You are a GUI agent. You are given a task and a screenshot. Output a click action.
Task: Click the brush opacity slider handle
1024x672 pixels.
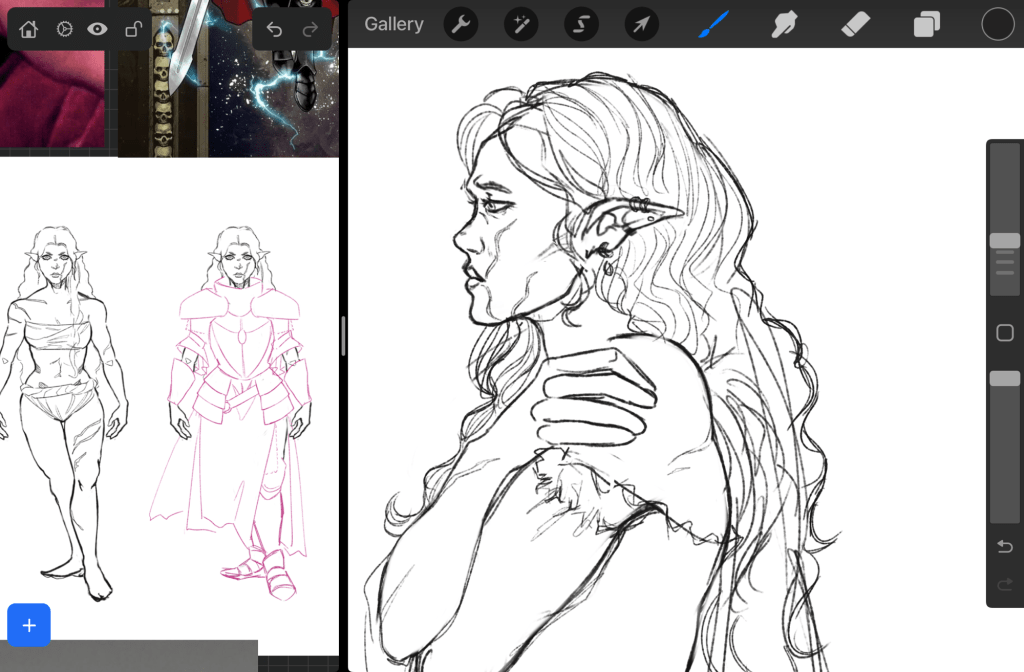[1004, 379]
